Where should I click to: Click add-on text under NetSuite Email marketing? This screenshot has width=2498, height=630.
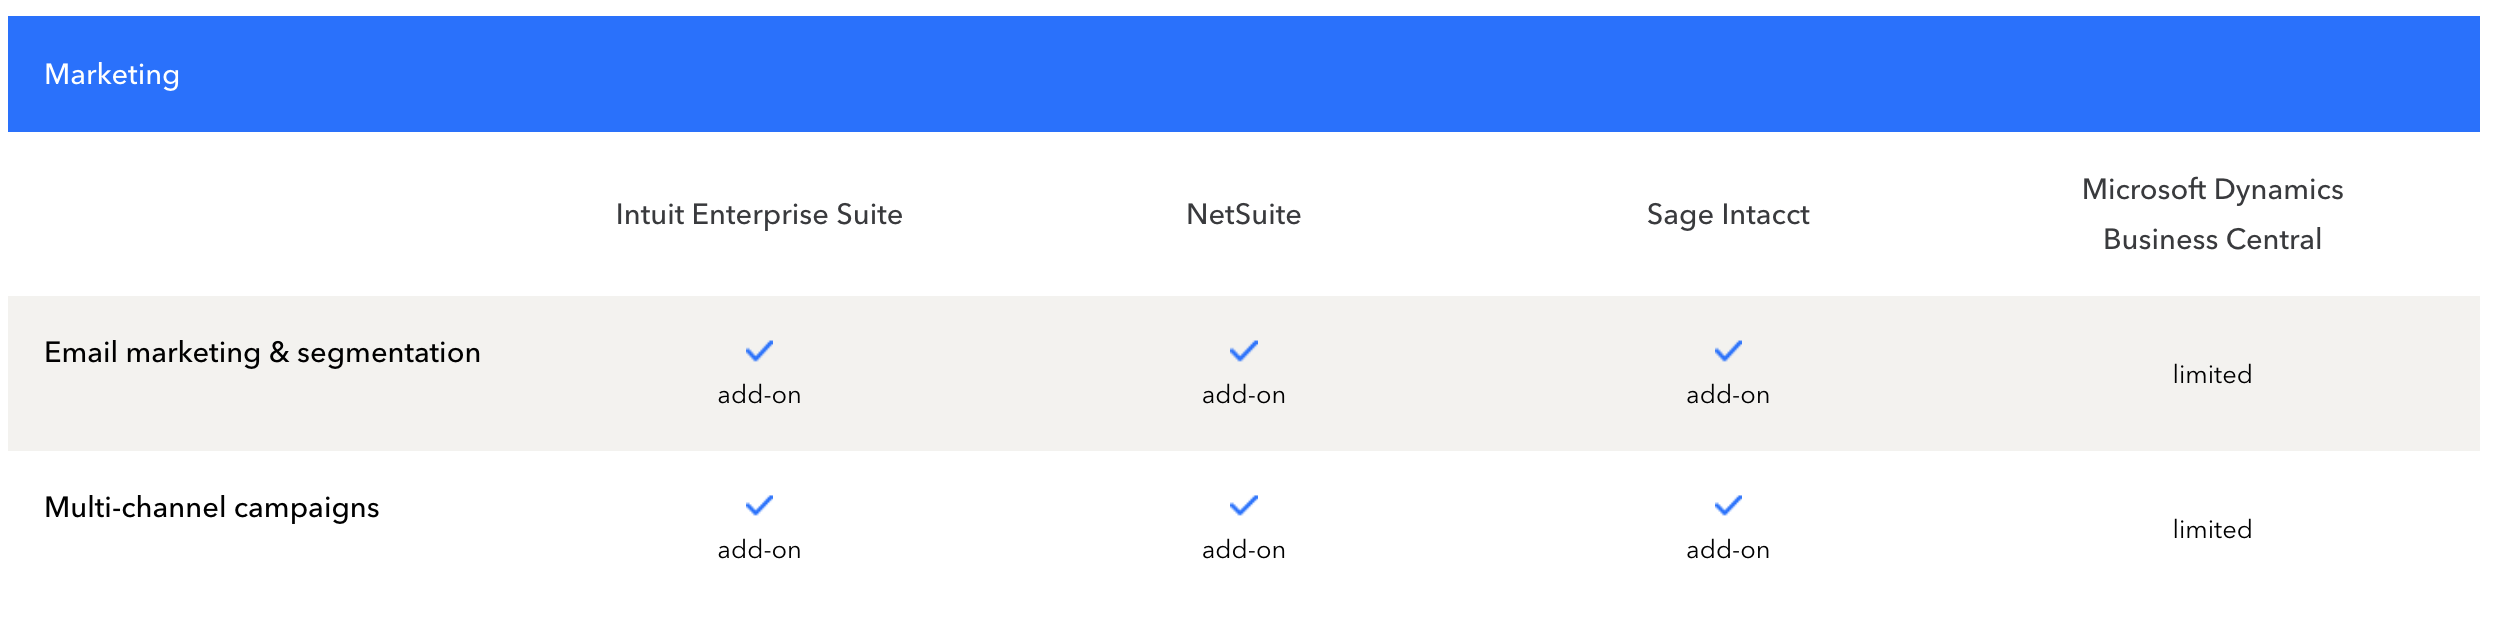point(1243,395)
